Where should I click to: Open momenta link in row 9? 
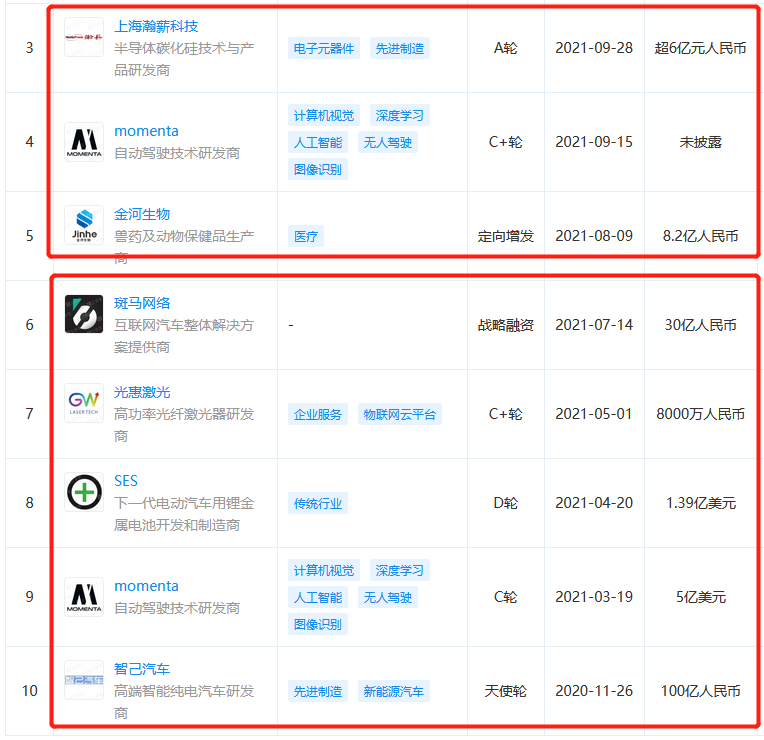[x=146, y=586]
